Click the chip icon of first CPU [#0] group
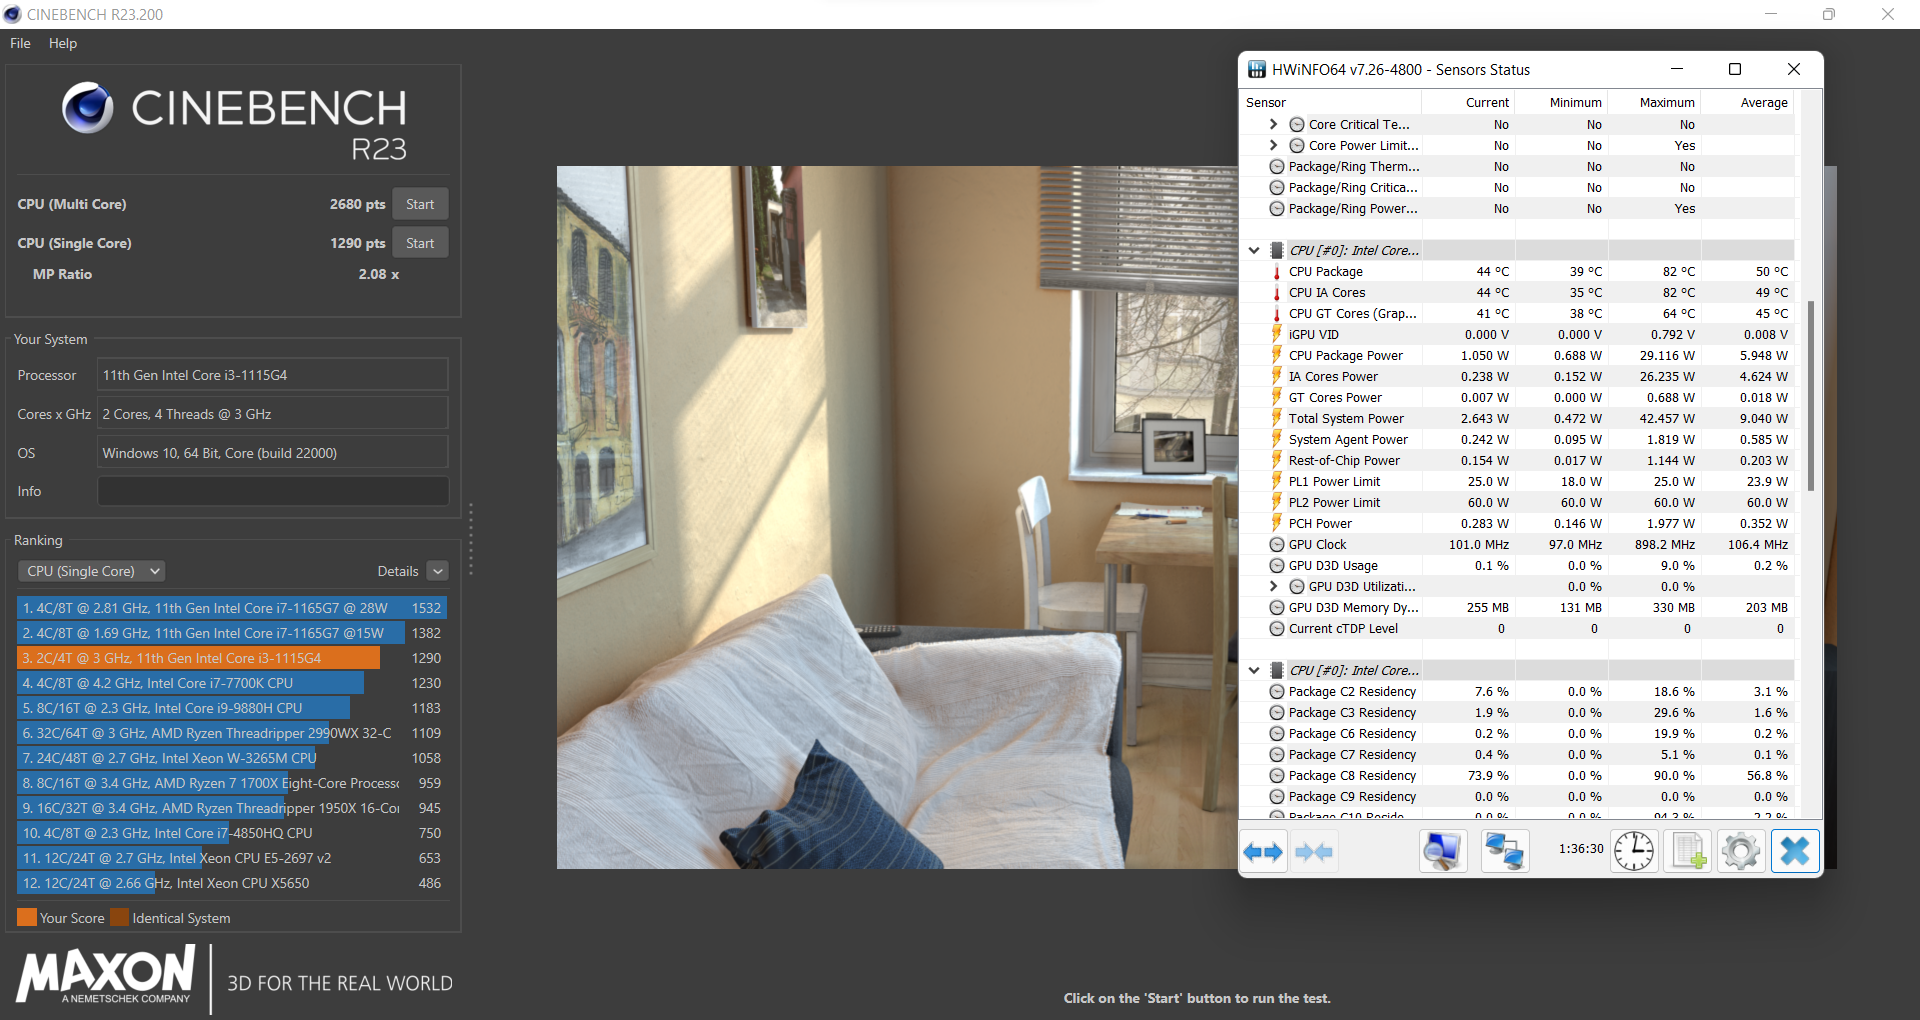Viewport: 1920px width, 1020px height. tap(1277, 251)
